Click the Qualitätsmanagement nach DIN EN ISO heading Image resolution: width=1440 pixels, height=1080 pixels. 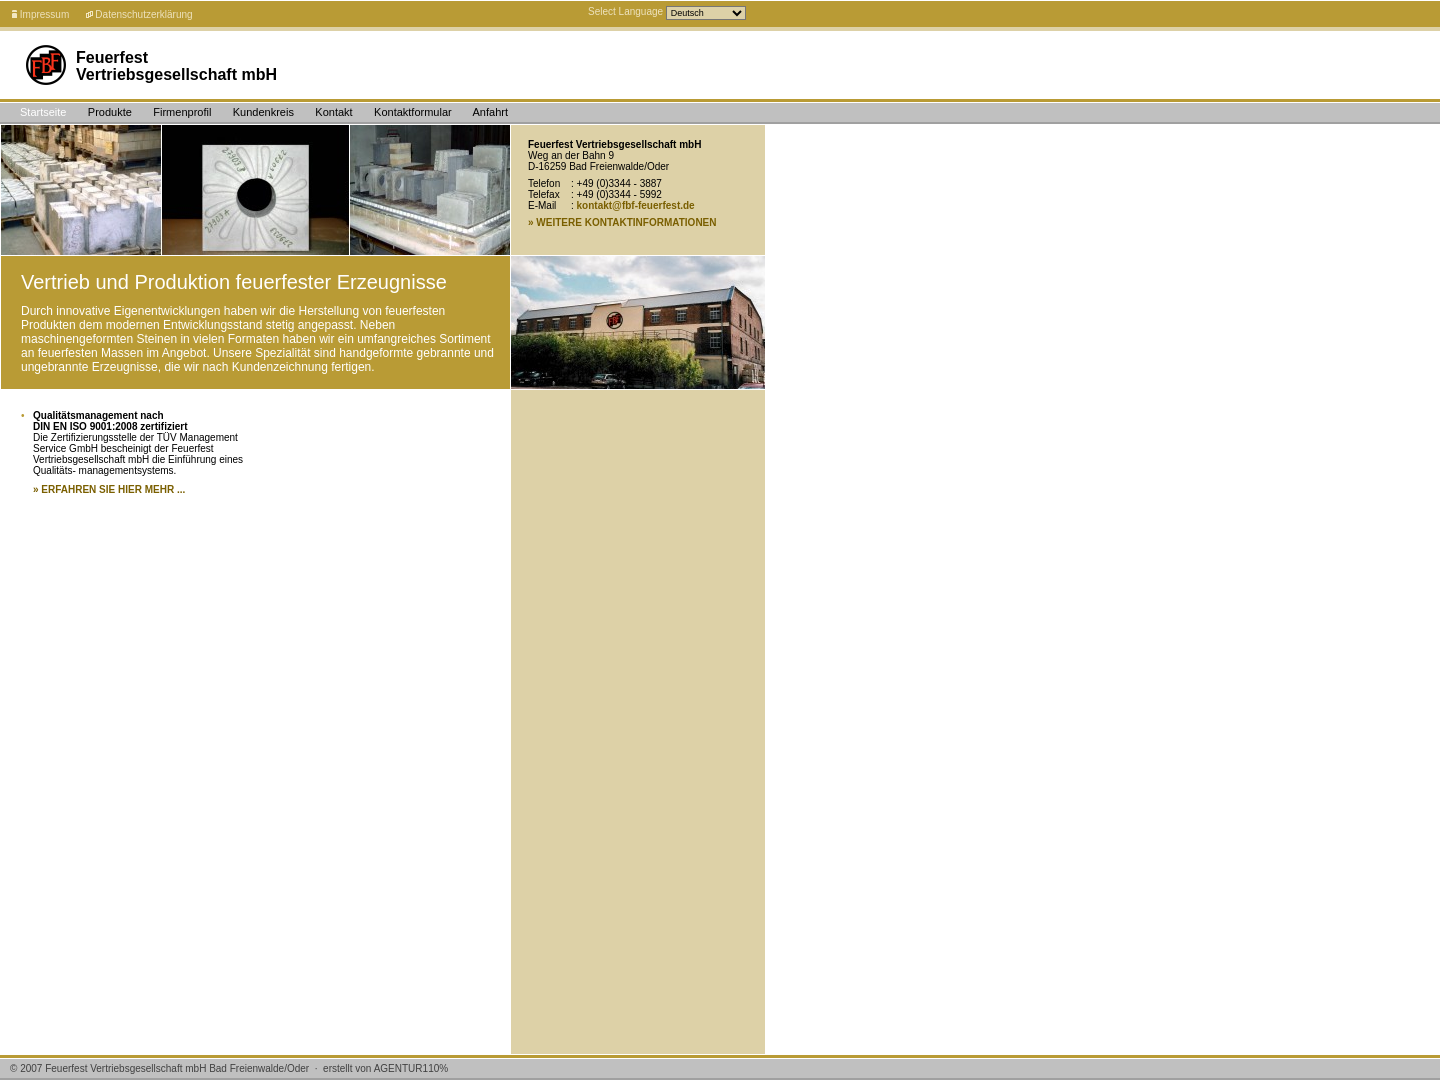110,421
